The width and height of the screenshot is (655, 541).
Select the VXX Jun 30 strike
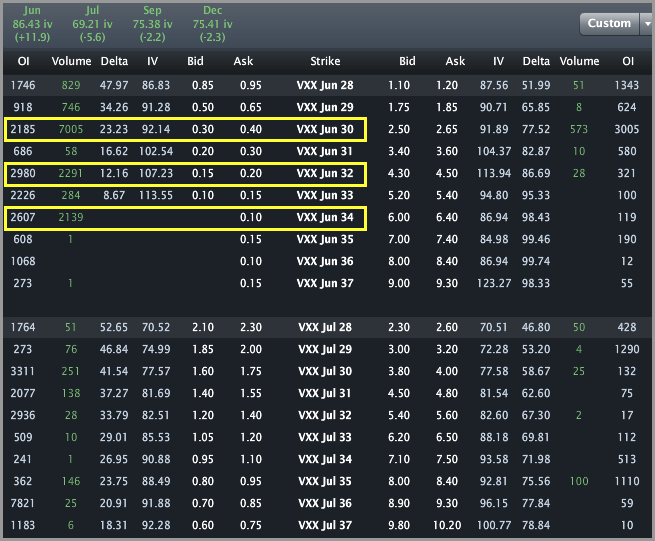pos(325,130)
